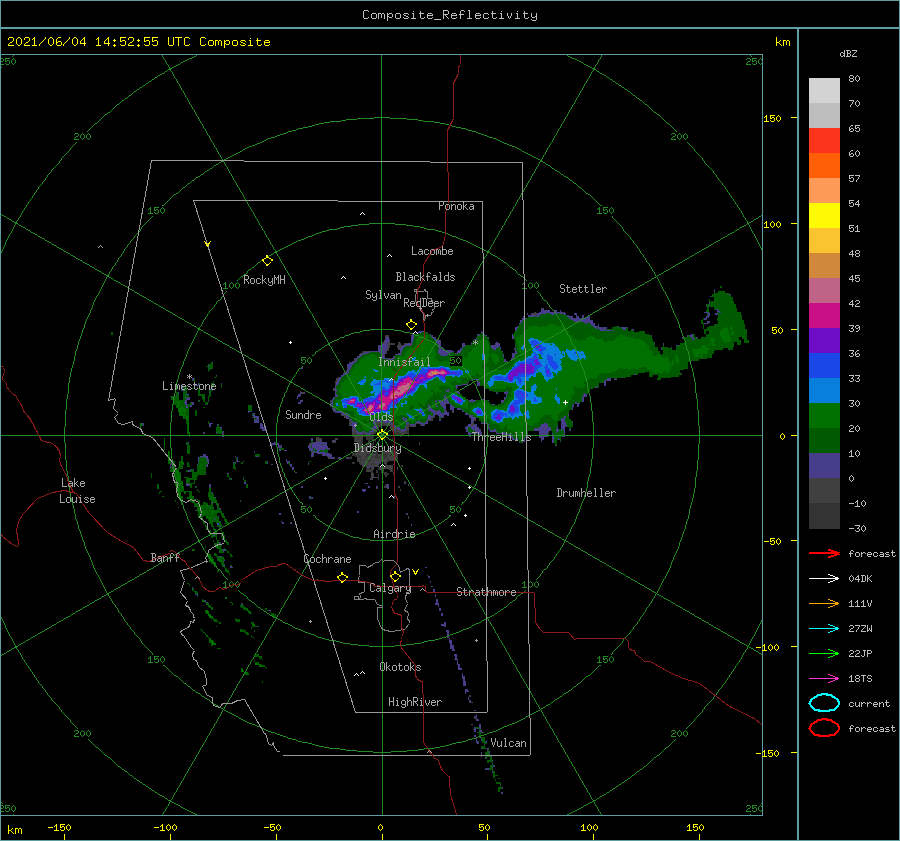Click the ThreeHills city label

502,437
